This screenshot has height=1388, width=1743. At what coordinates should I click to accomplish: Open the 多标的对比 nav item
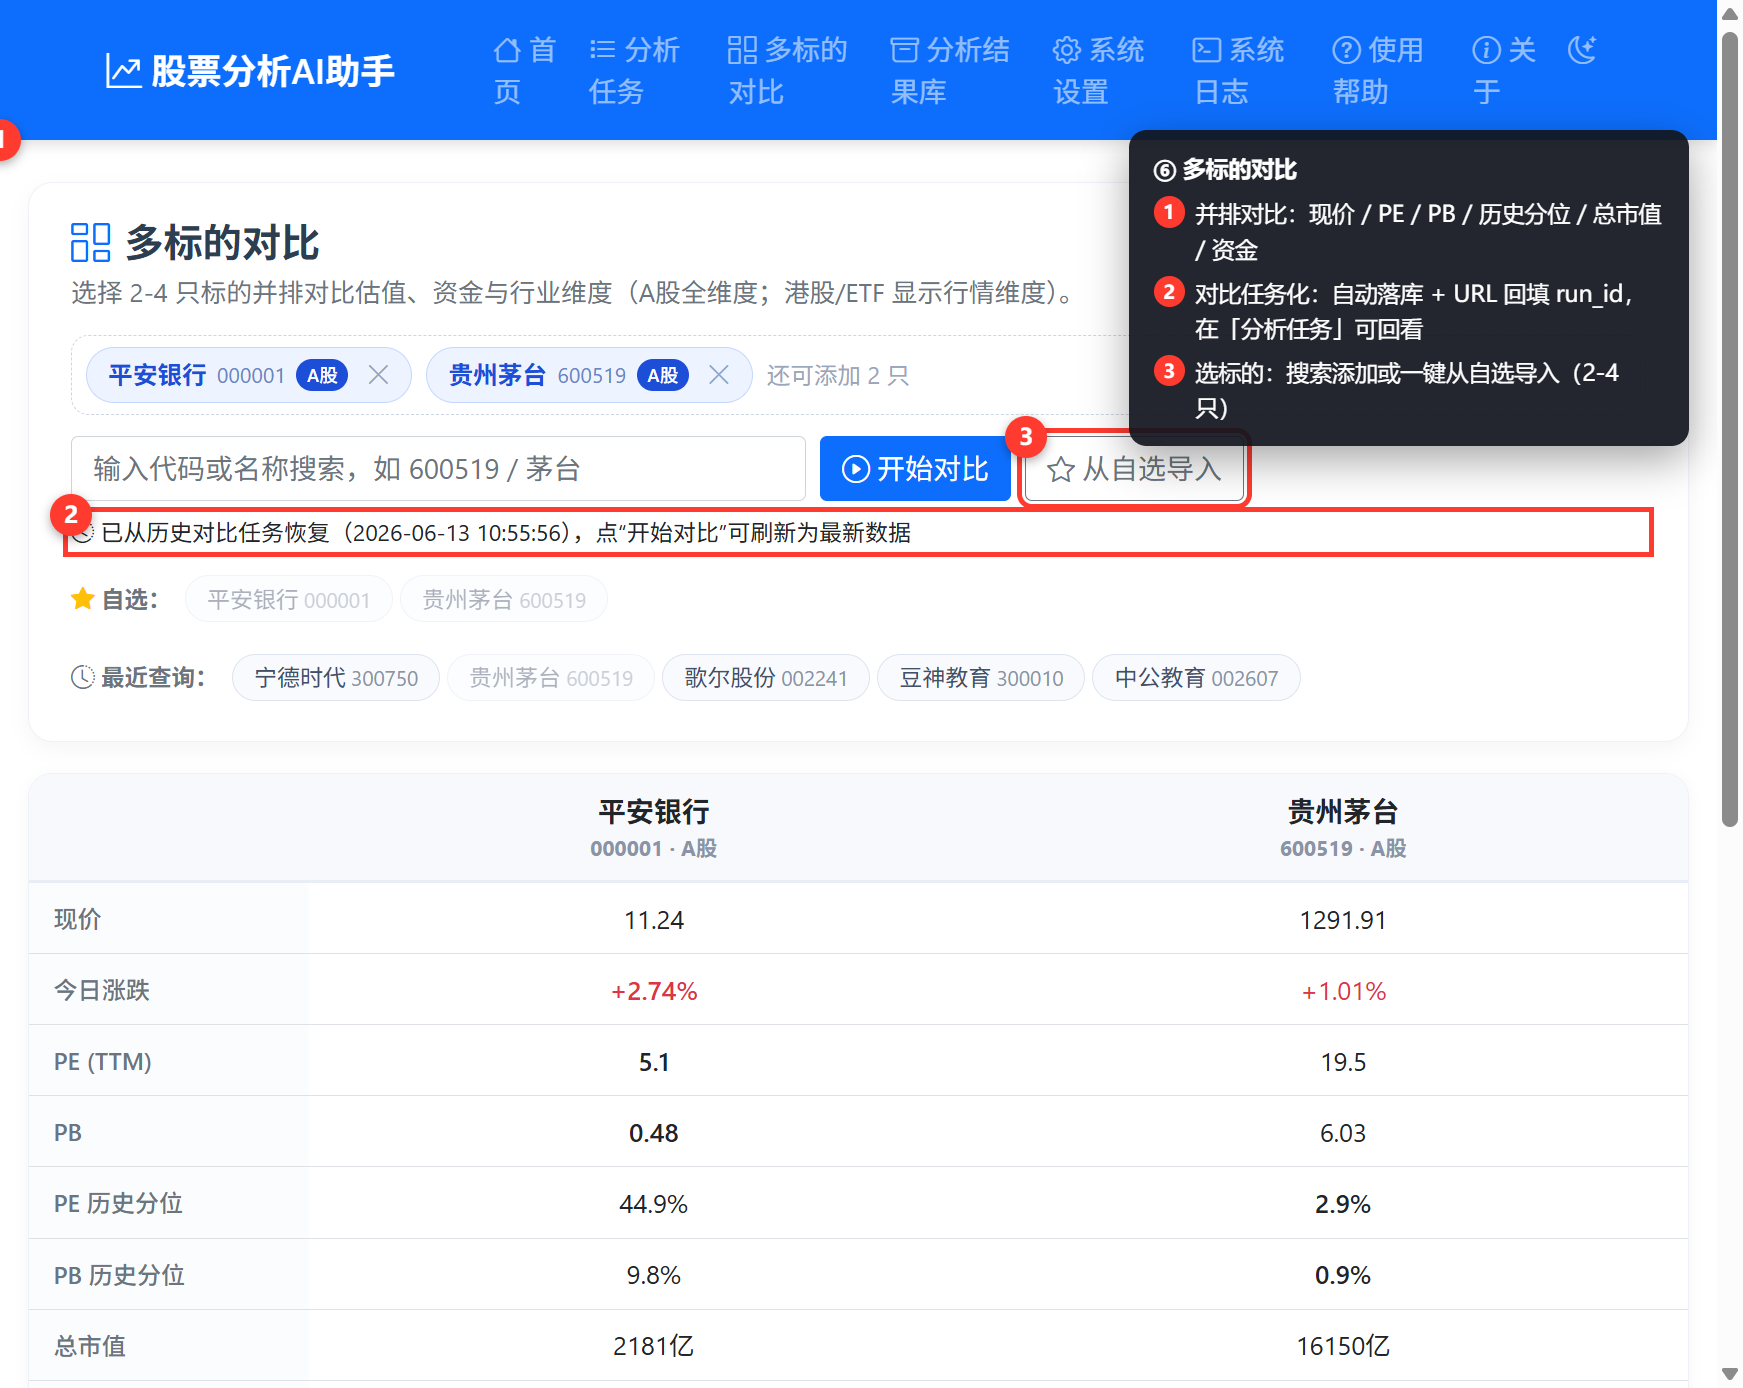[787, 70]
